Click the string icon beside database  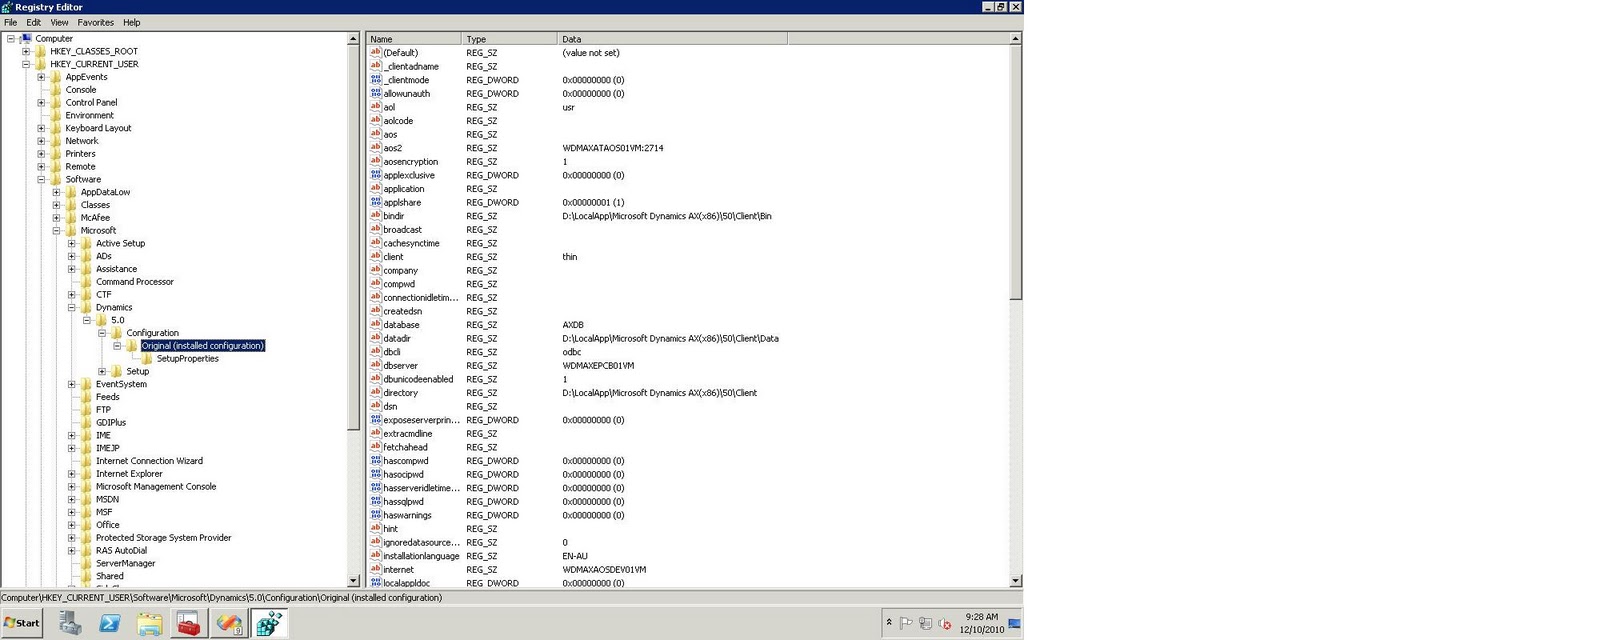(376, 325)
